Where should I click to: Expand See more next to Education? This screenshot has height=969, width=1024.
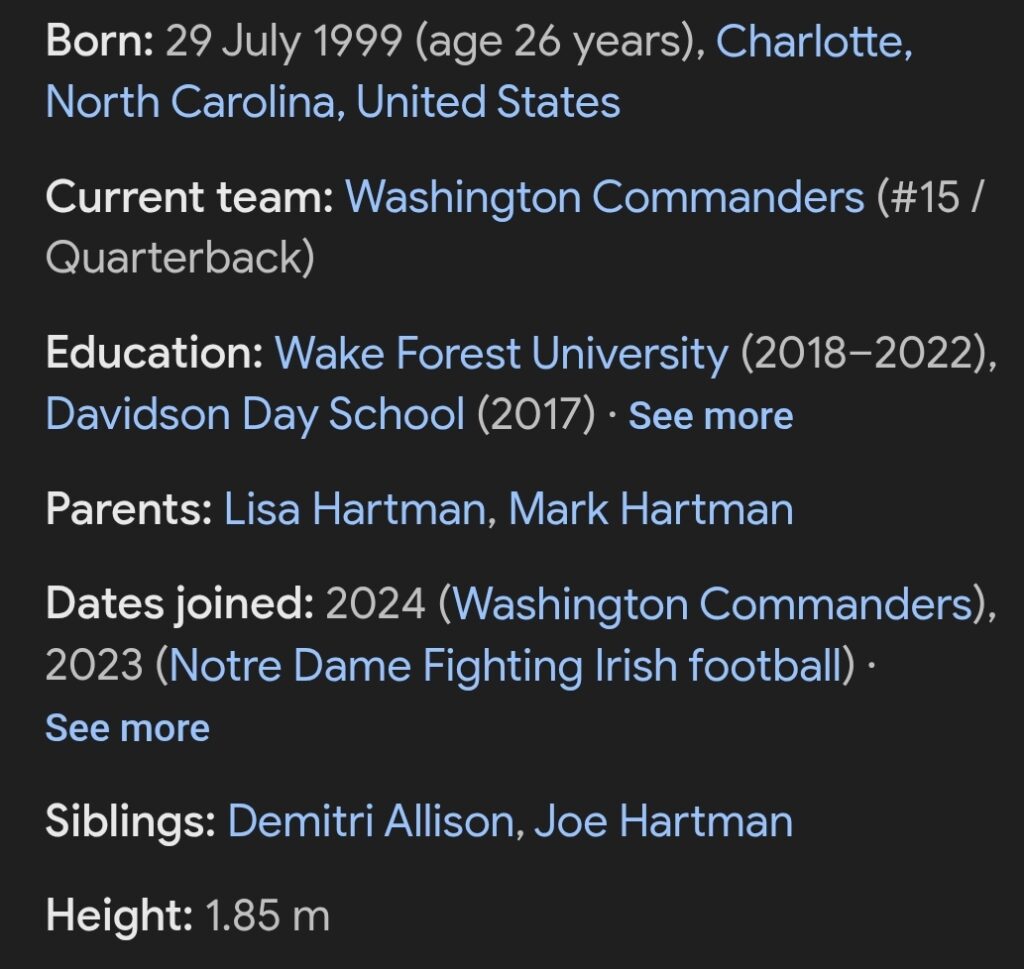pos(710,416)
